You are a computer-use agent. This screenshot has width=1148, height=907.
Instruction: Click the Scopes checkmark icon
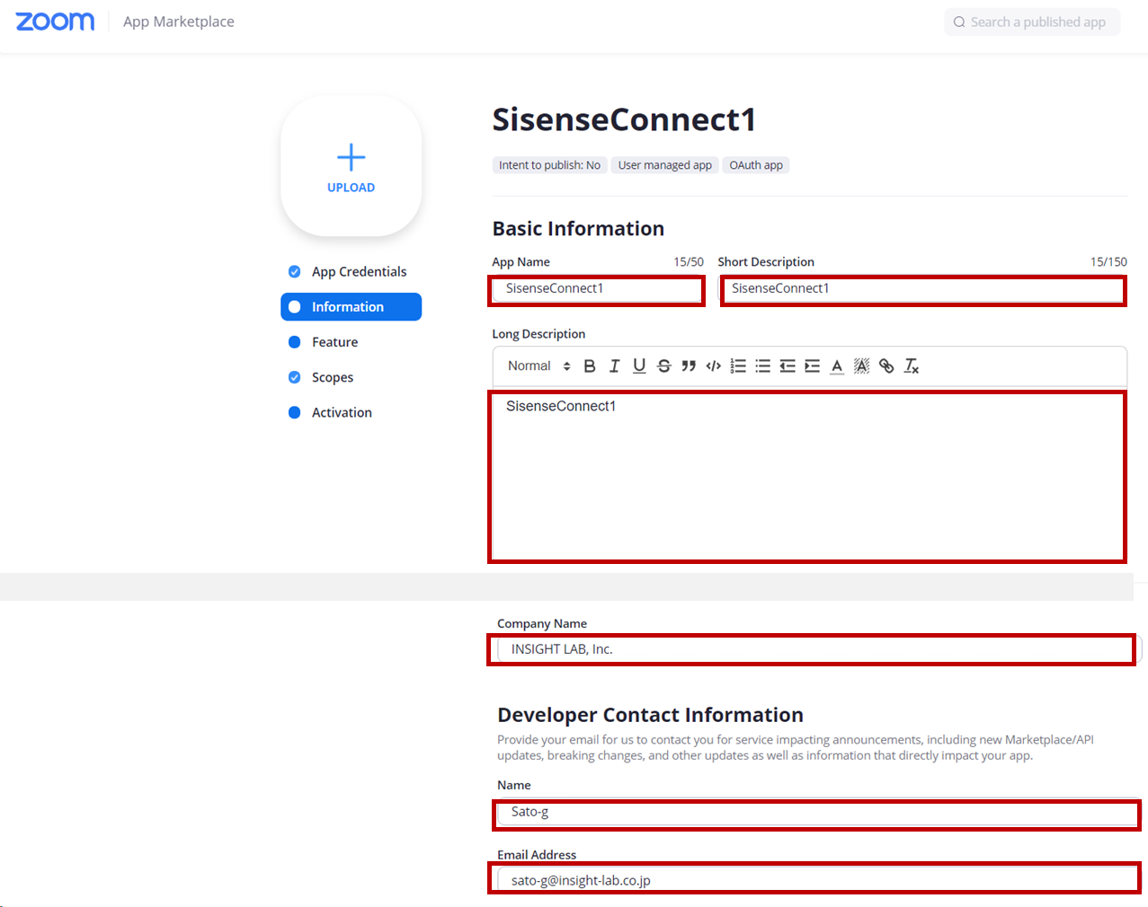pyautogui.click(x=294, y=377)
